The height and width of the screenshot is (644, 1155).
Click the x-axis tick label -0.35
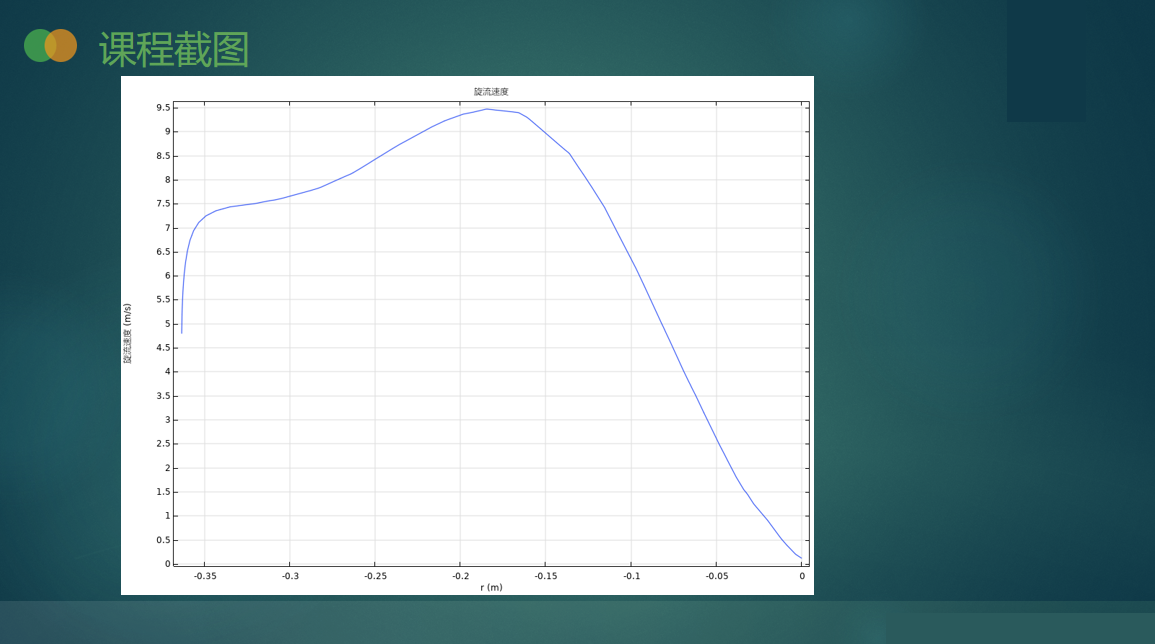coord(205,576)
